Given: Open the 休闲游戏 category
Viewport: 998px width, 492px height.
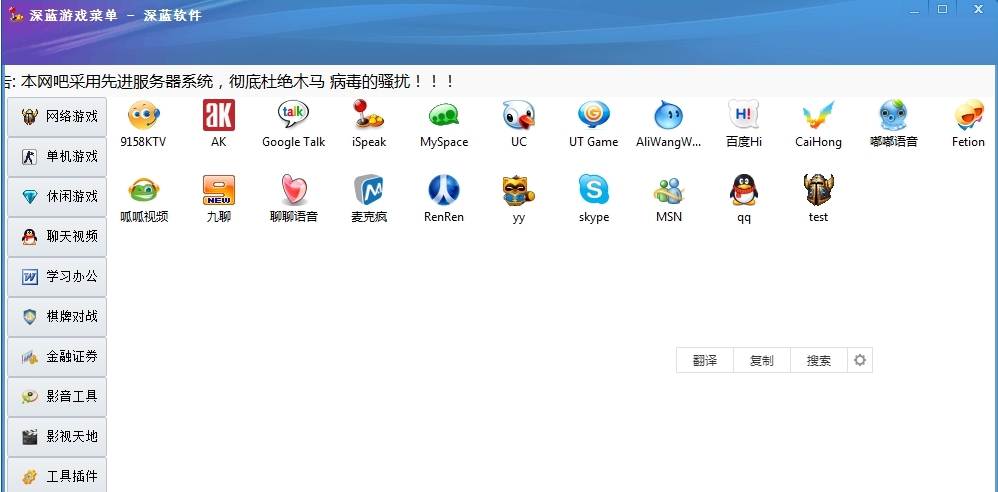Looking at the screenshot, I should tap(57, 197).
